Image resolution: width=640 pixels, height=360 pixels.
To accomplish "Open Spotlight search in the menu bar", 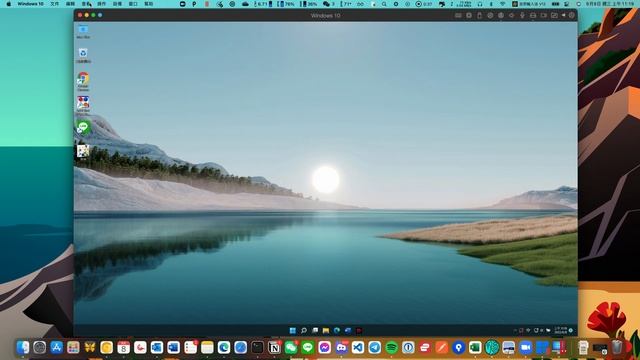I will pos(384,4).
